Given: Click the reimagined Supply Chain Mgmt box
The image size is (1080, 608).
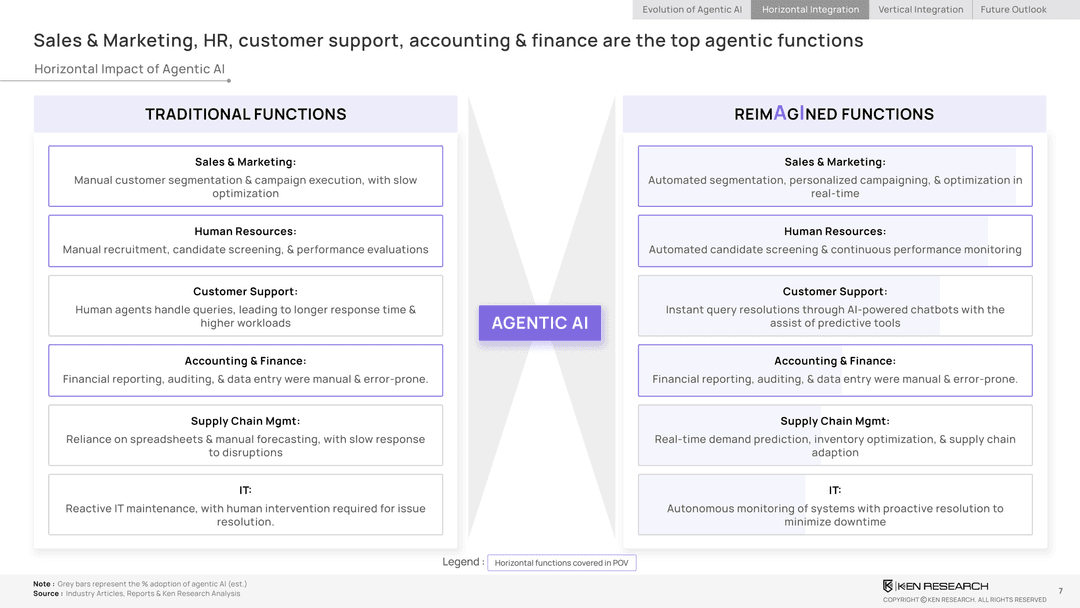Looking at the screenshot, I should pos(835,436).
